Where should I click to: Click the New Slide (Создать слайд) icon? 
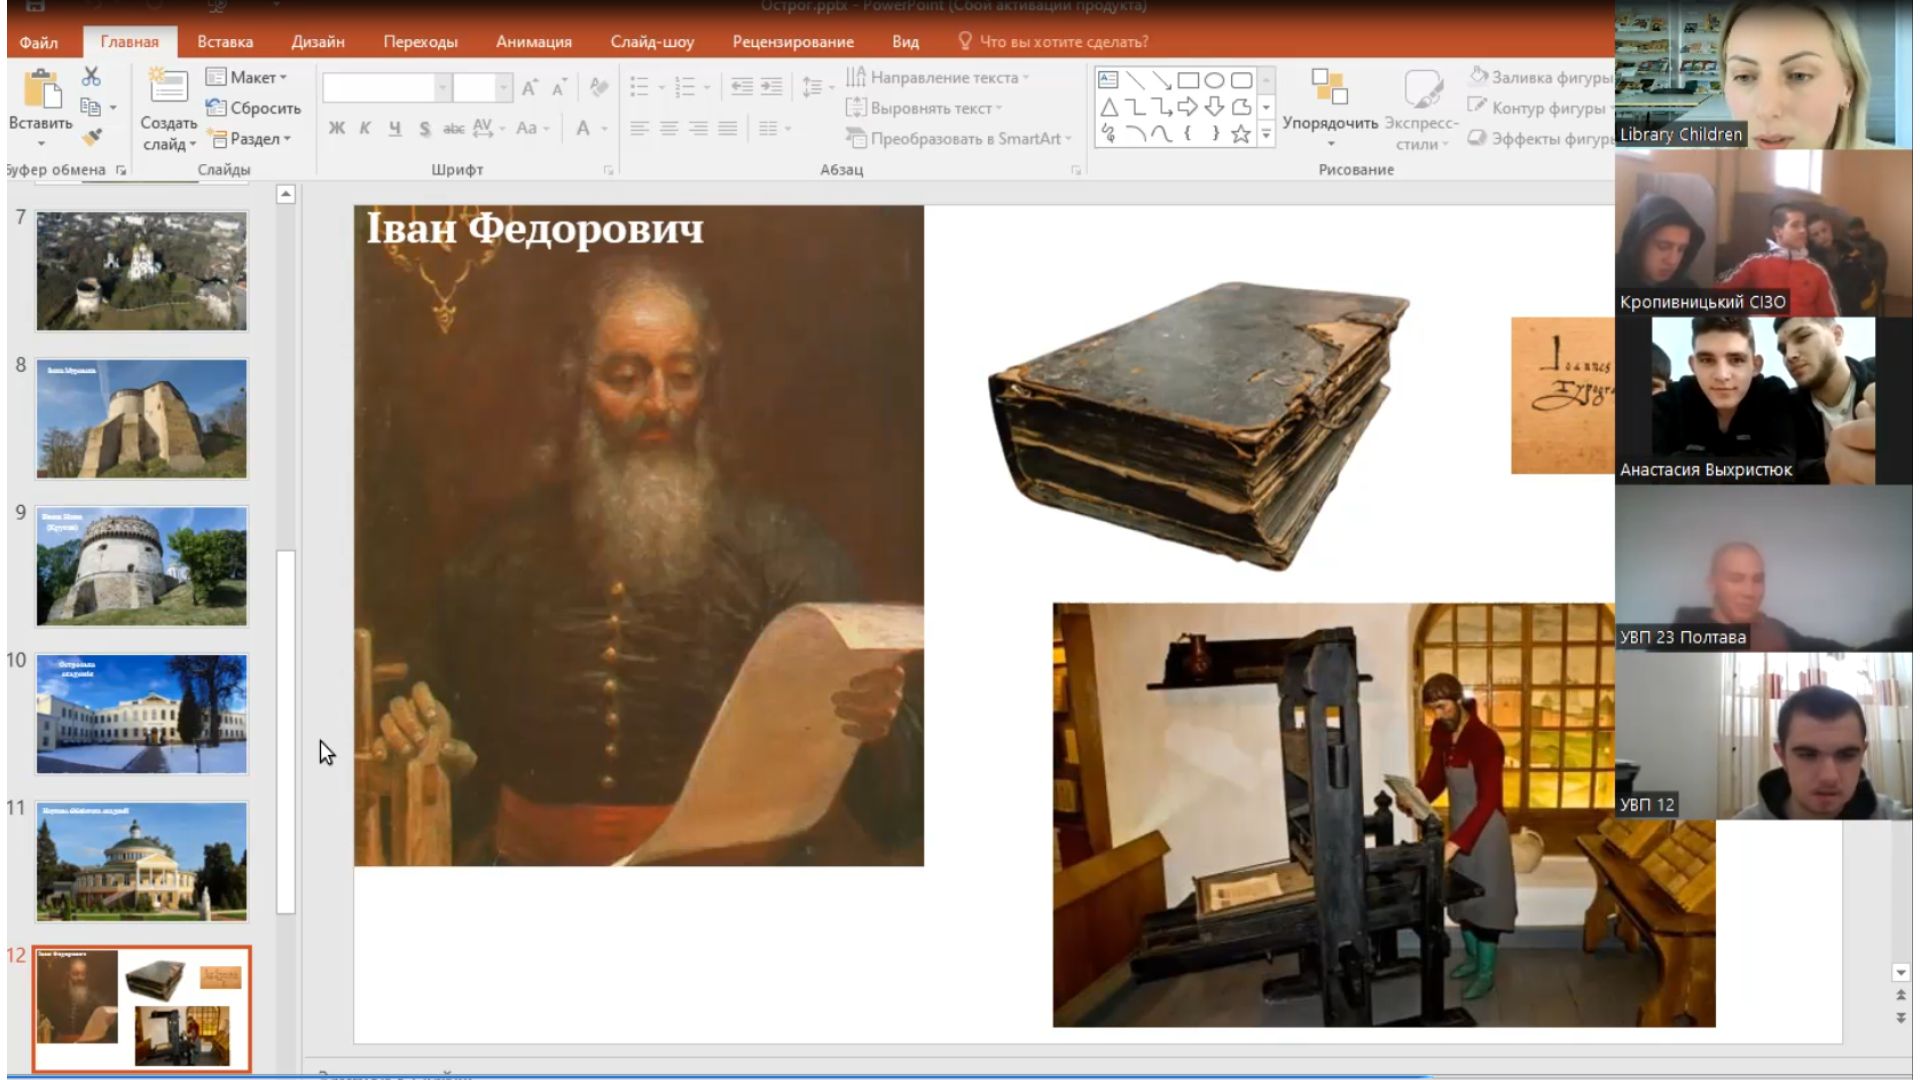point(167,87)
